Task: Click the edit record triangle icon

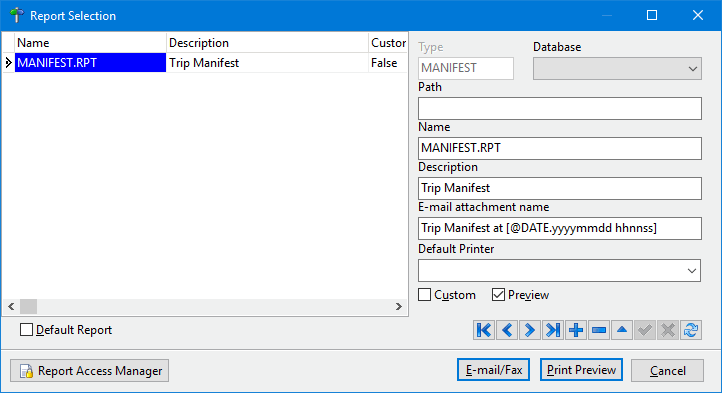Action: (622, 330)
